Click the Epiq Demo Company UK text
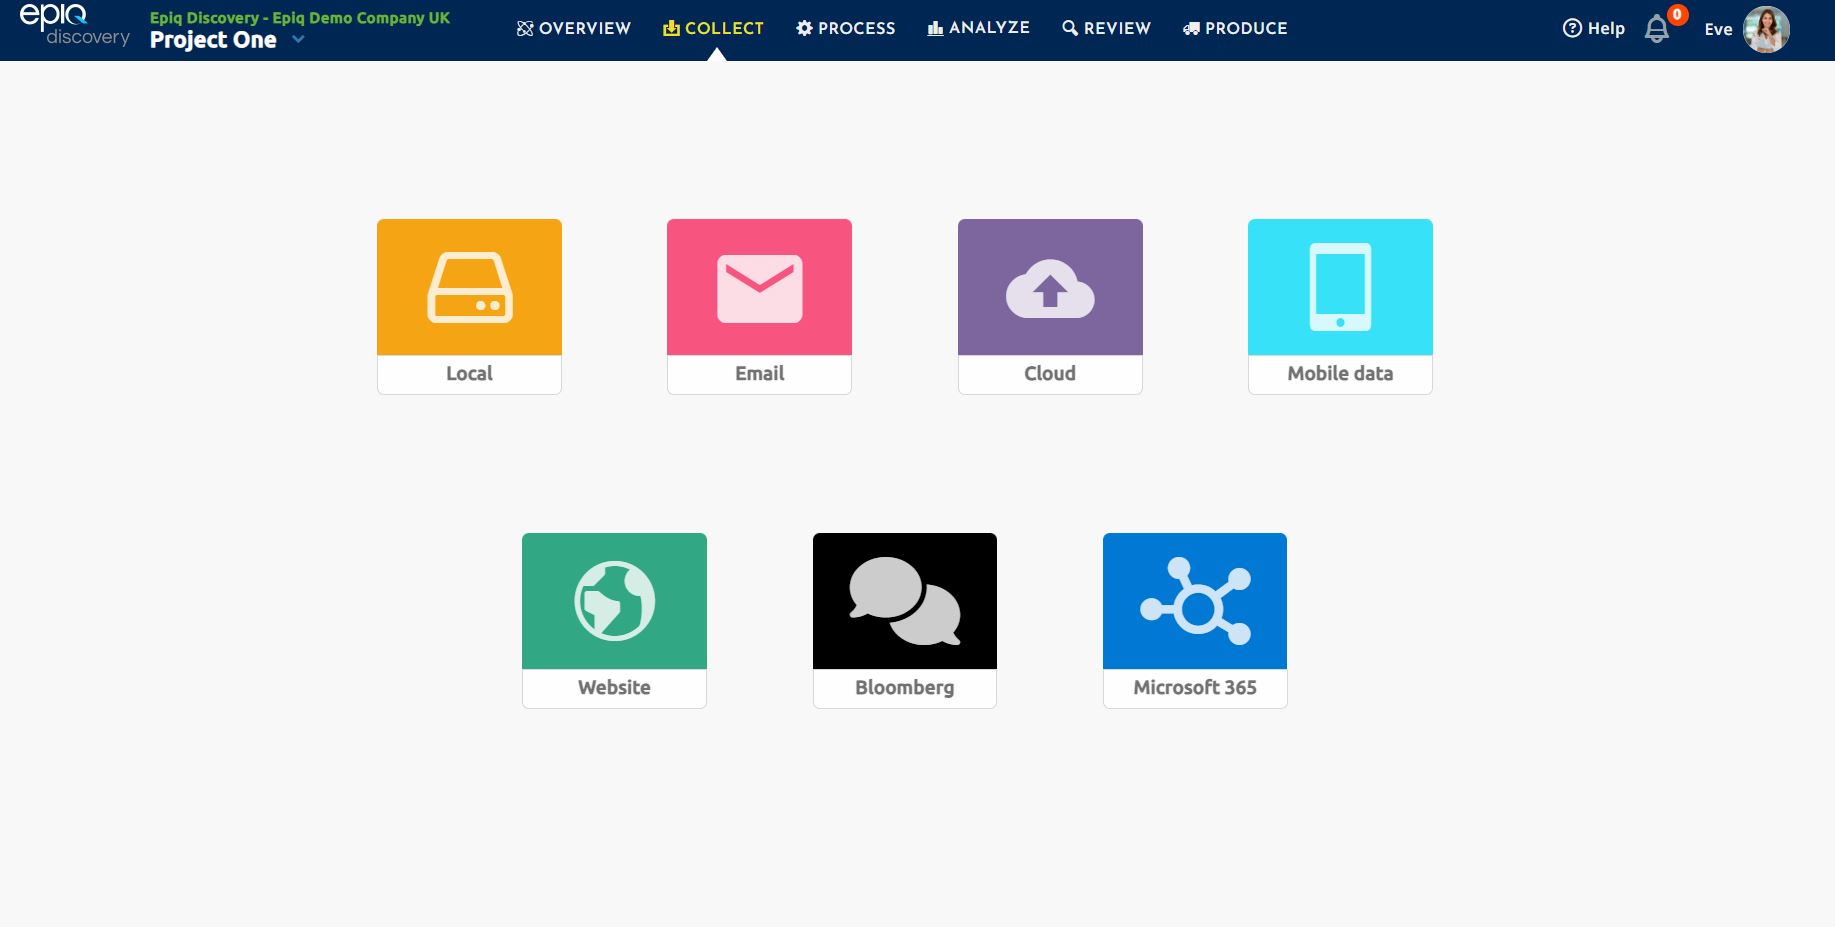Viewport: 1835px width, 927px height. click(x=361, y=18)
